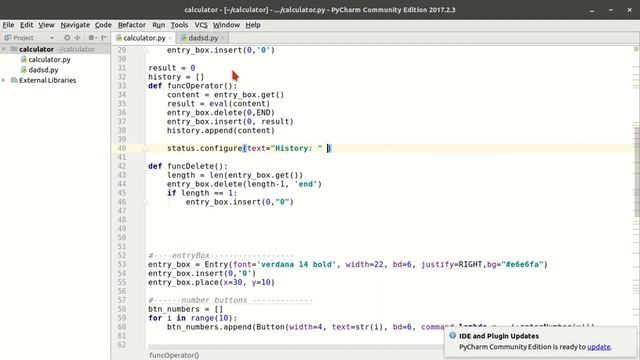Click the Project view icon
This screenshot has height=360, width=640.
(x=7, y=38)
